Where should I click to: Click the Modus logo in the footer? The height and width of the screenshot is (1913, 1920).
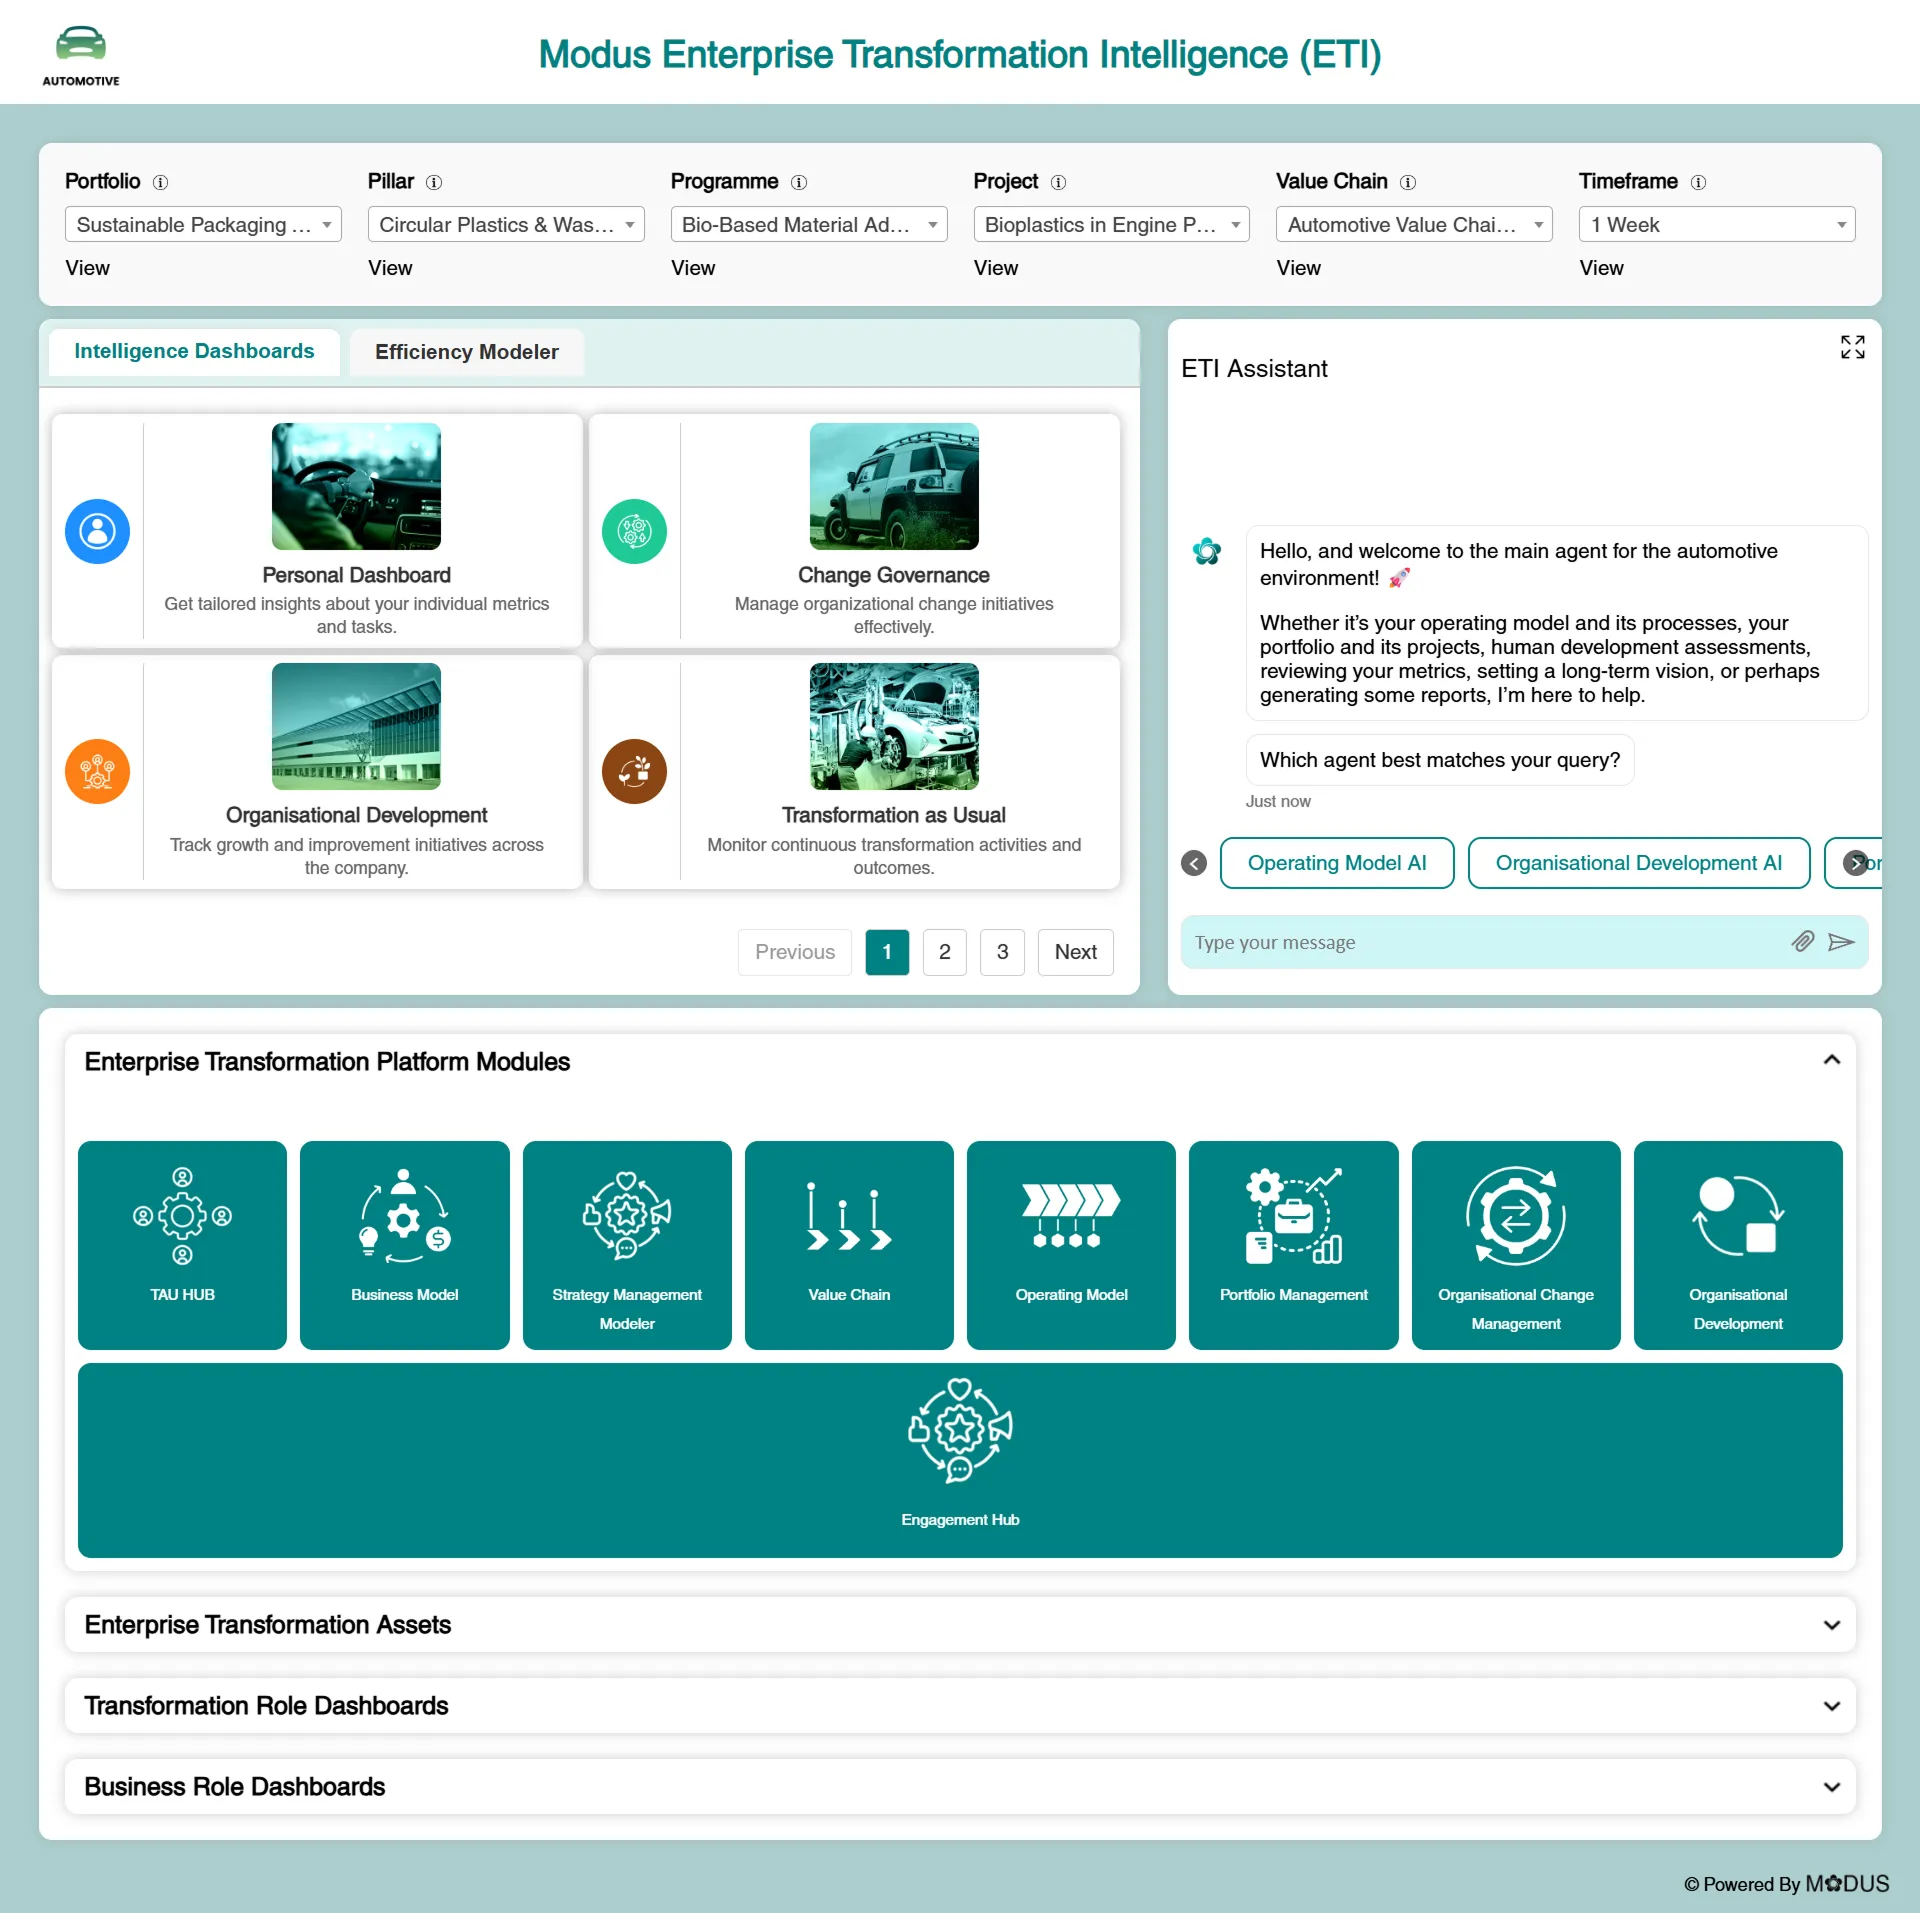[1846, 1884]
